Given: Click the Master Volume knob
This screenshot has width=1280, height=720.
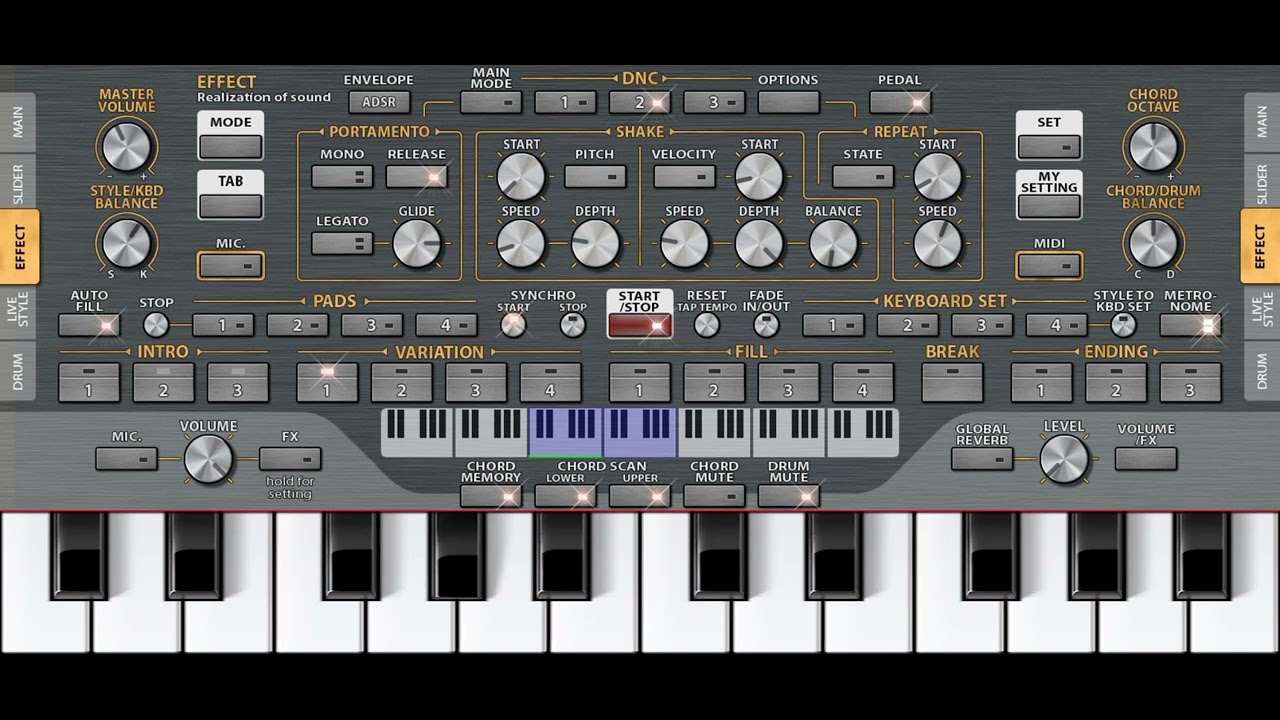Looking at the screenshot, I should point(126,146).
